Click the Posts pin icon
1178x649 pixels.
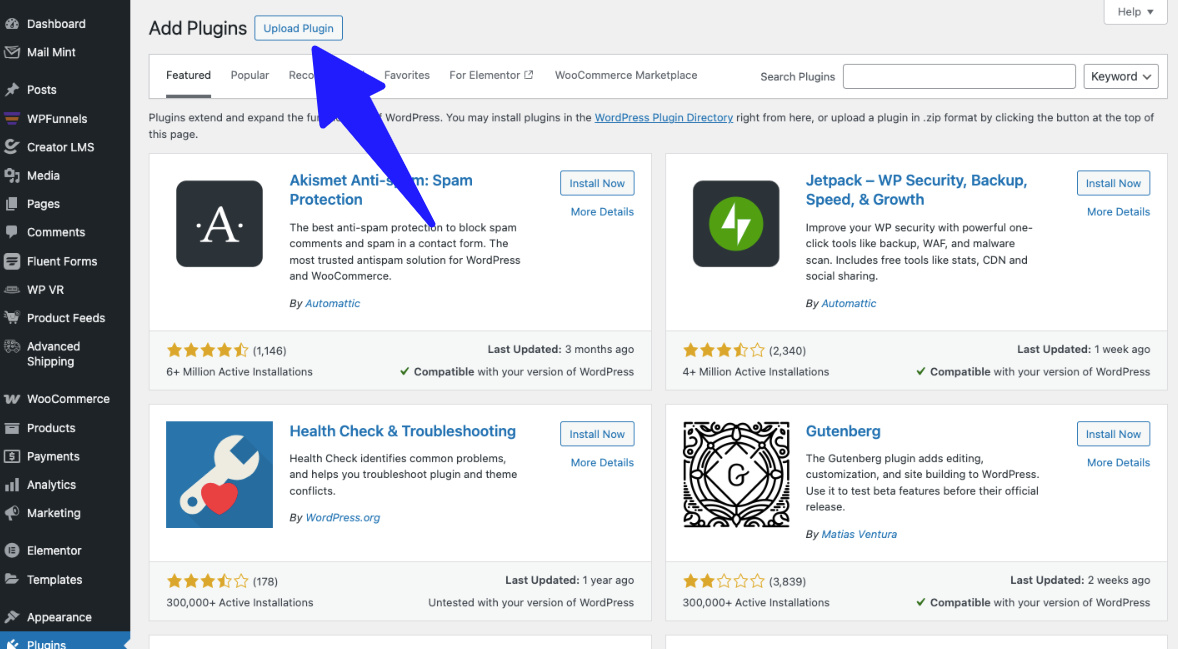[x=12, y=90]
